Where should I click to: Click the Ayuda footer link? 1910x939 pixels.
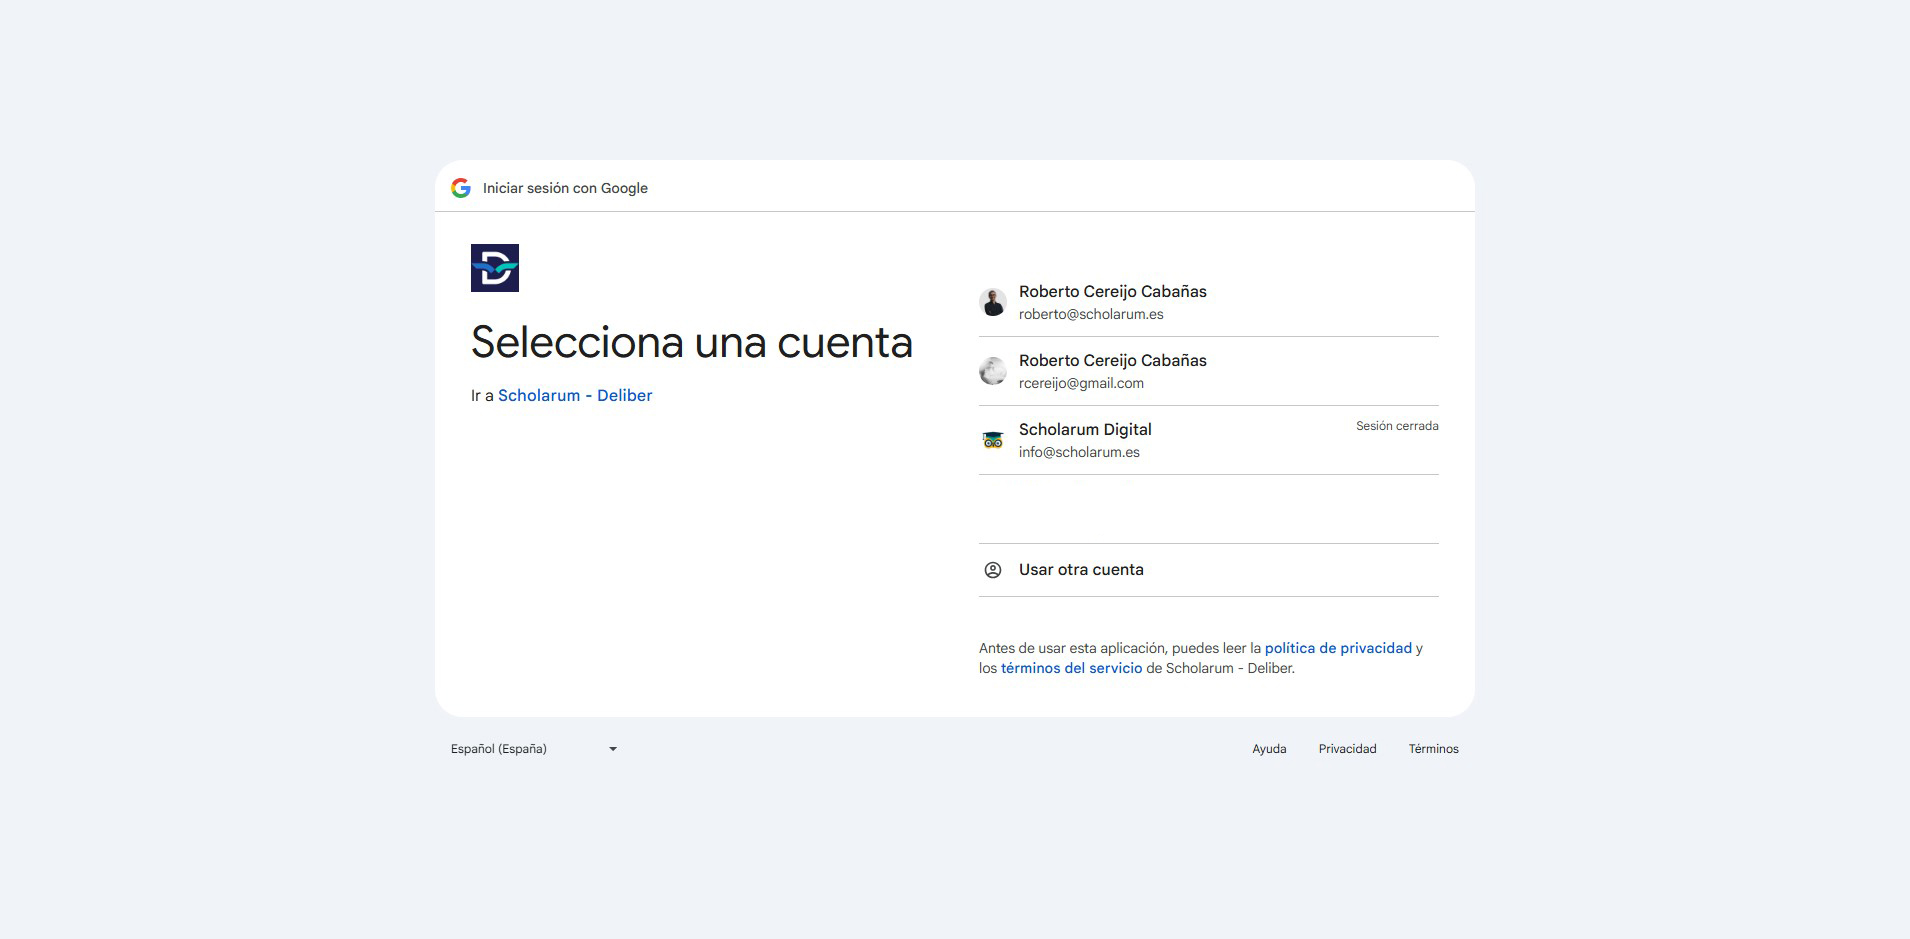pyautogui.click(x=1270, y=748)
